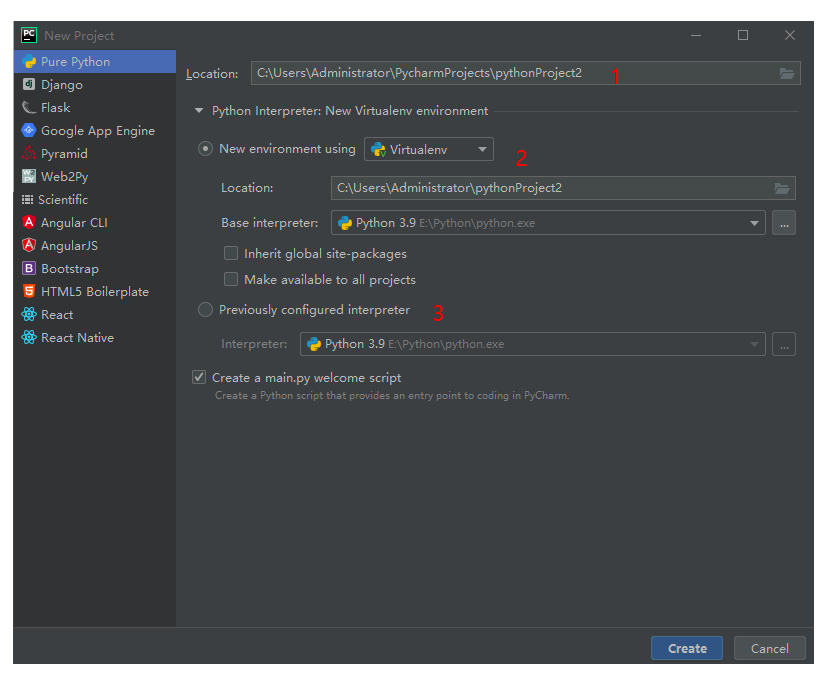Uncheck Create a main.py welcome script

point(199,377)
